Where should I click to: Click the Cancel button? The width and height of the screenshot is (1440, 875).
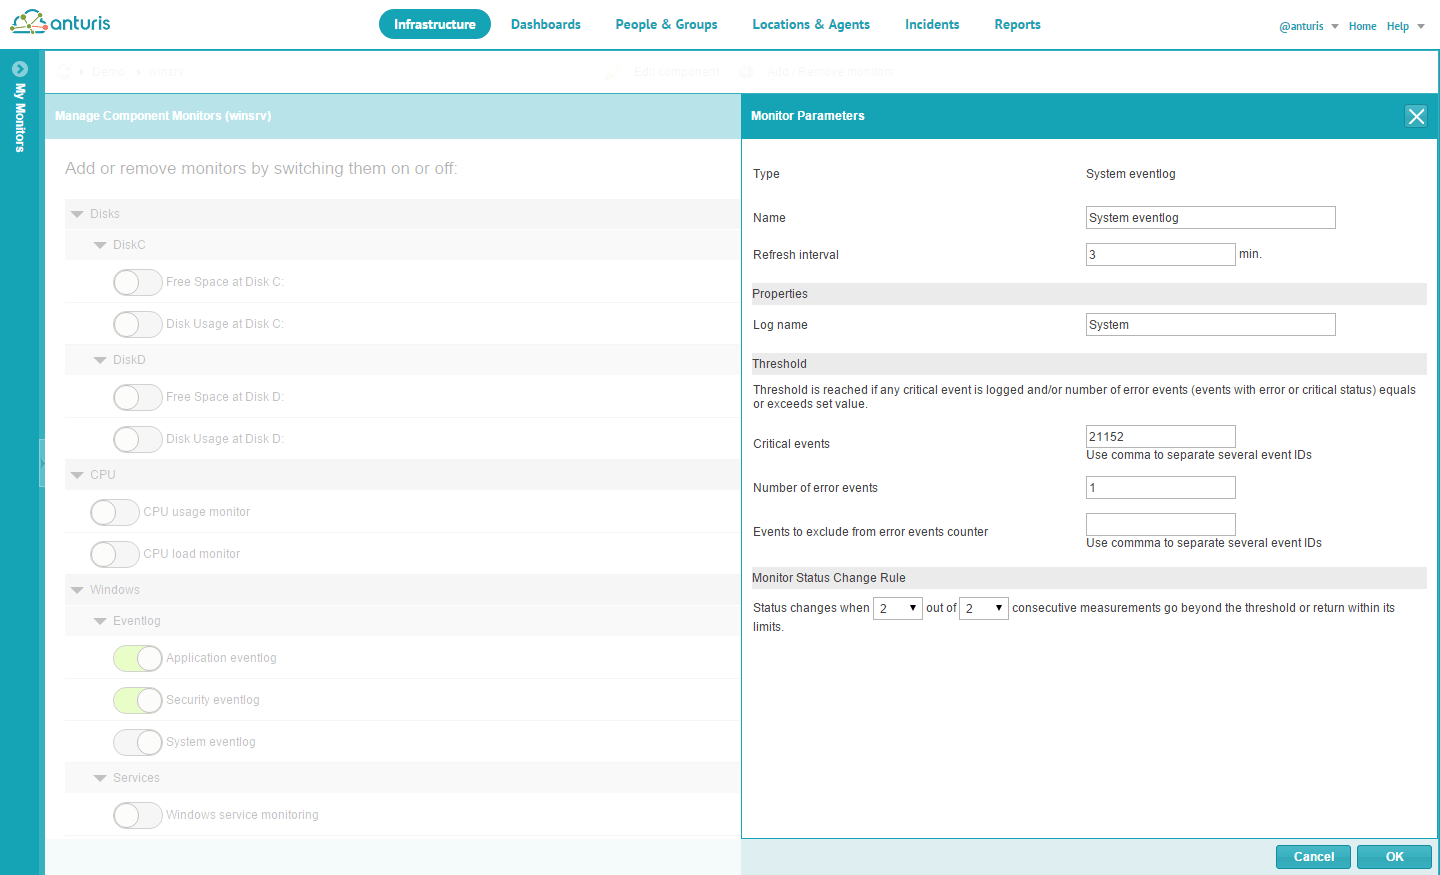point(1313,857)
